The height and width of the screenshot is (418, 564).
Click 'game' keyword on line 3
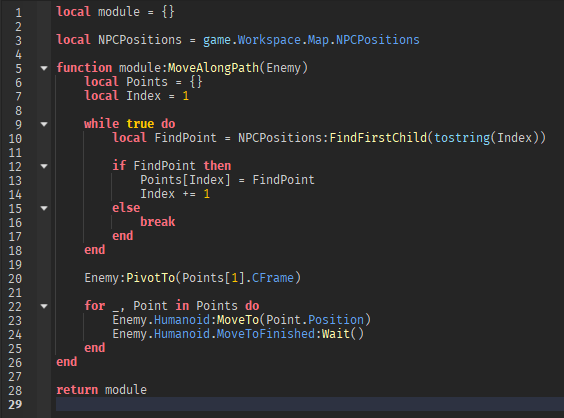pos(217,40)
